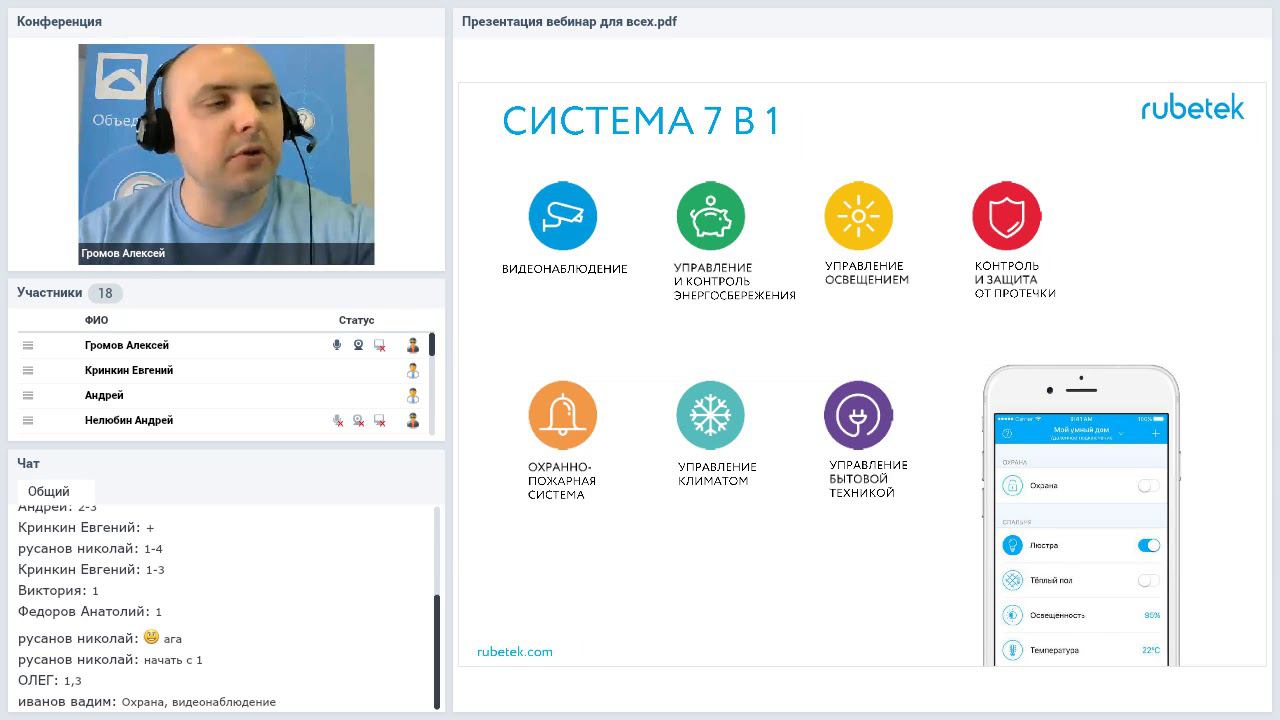Viewport: 1280px width, 720px height.
Task: Toggle the Люстра switch on the phone
Action: click(x=1149, y=545)
